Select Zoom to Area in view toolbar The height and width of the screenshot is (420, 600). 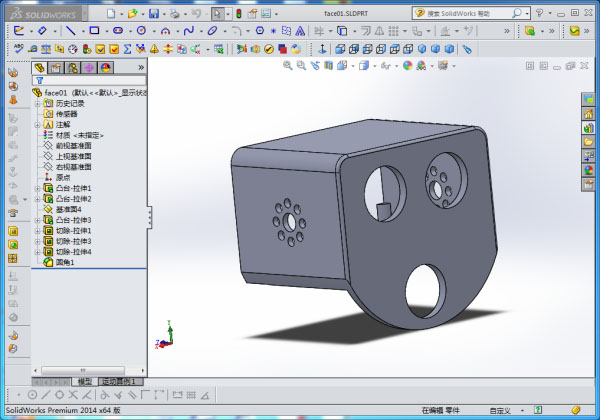point(301,66)
